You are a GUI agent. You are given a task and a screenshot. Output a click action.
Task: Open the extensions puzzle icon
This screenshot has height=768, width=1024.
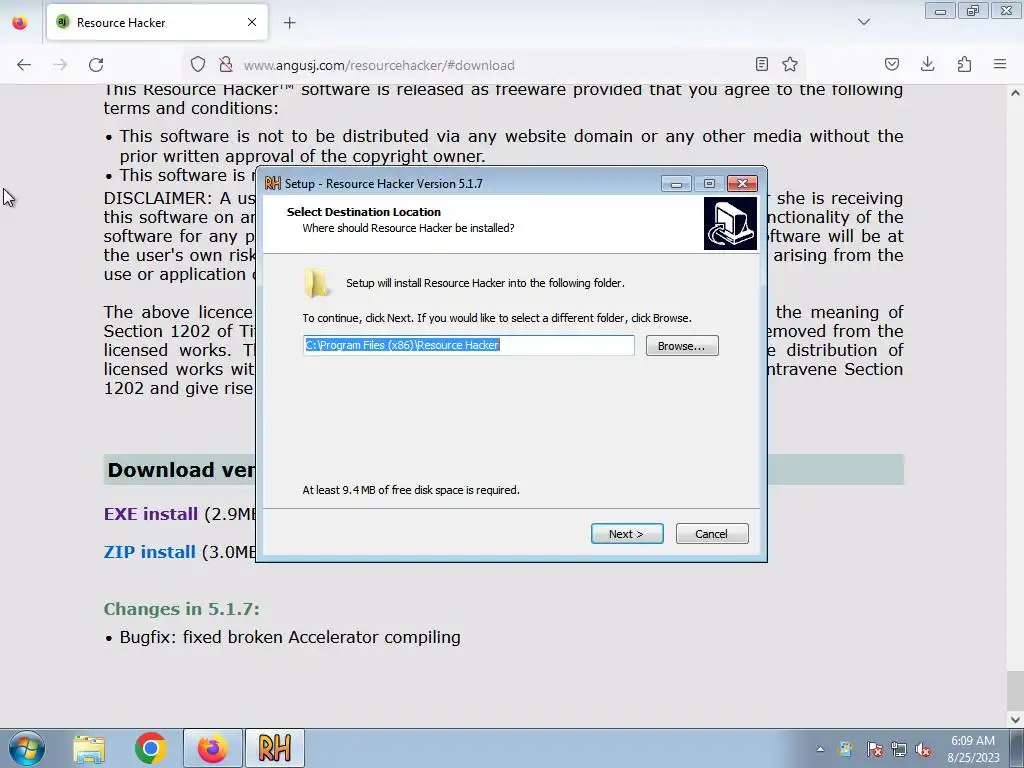964,64
